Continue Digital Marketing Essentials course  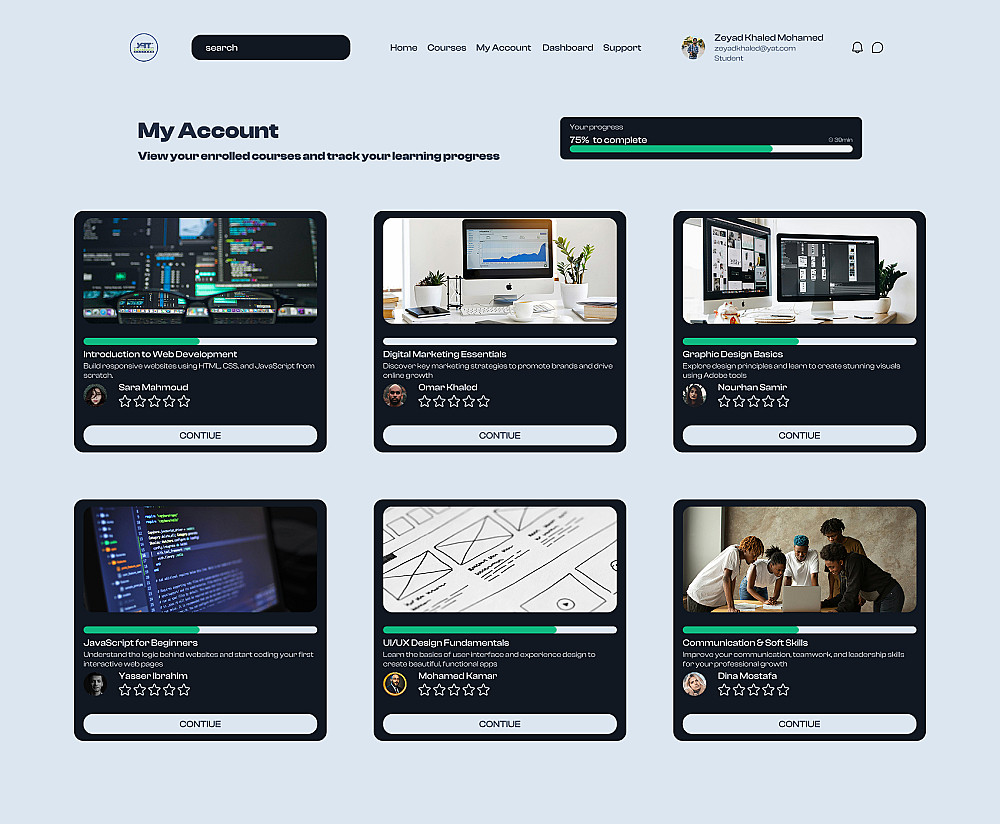(x=499, y=435)
